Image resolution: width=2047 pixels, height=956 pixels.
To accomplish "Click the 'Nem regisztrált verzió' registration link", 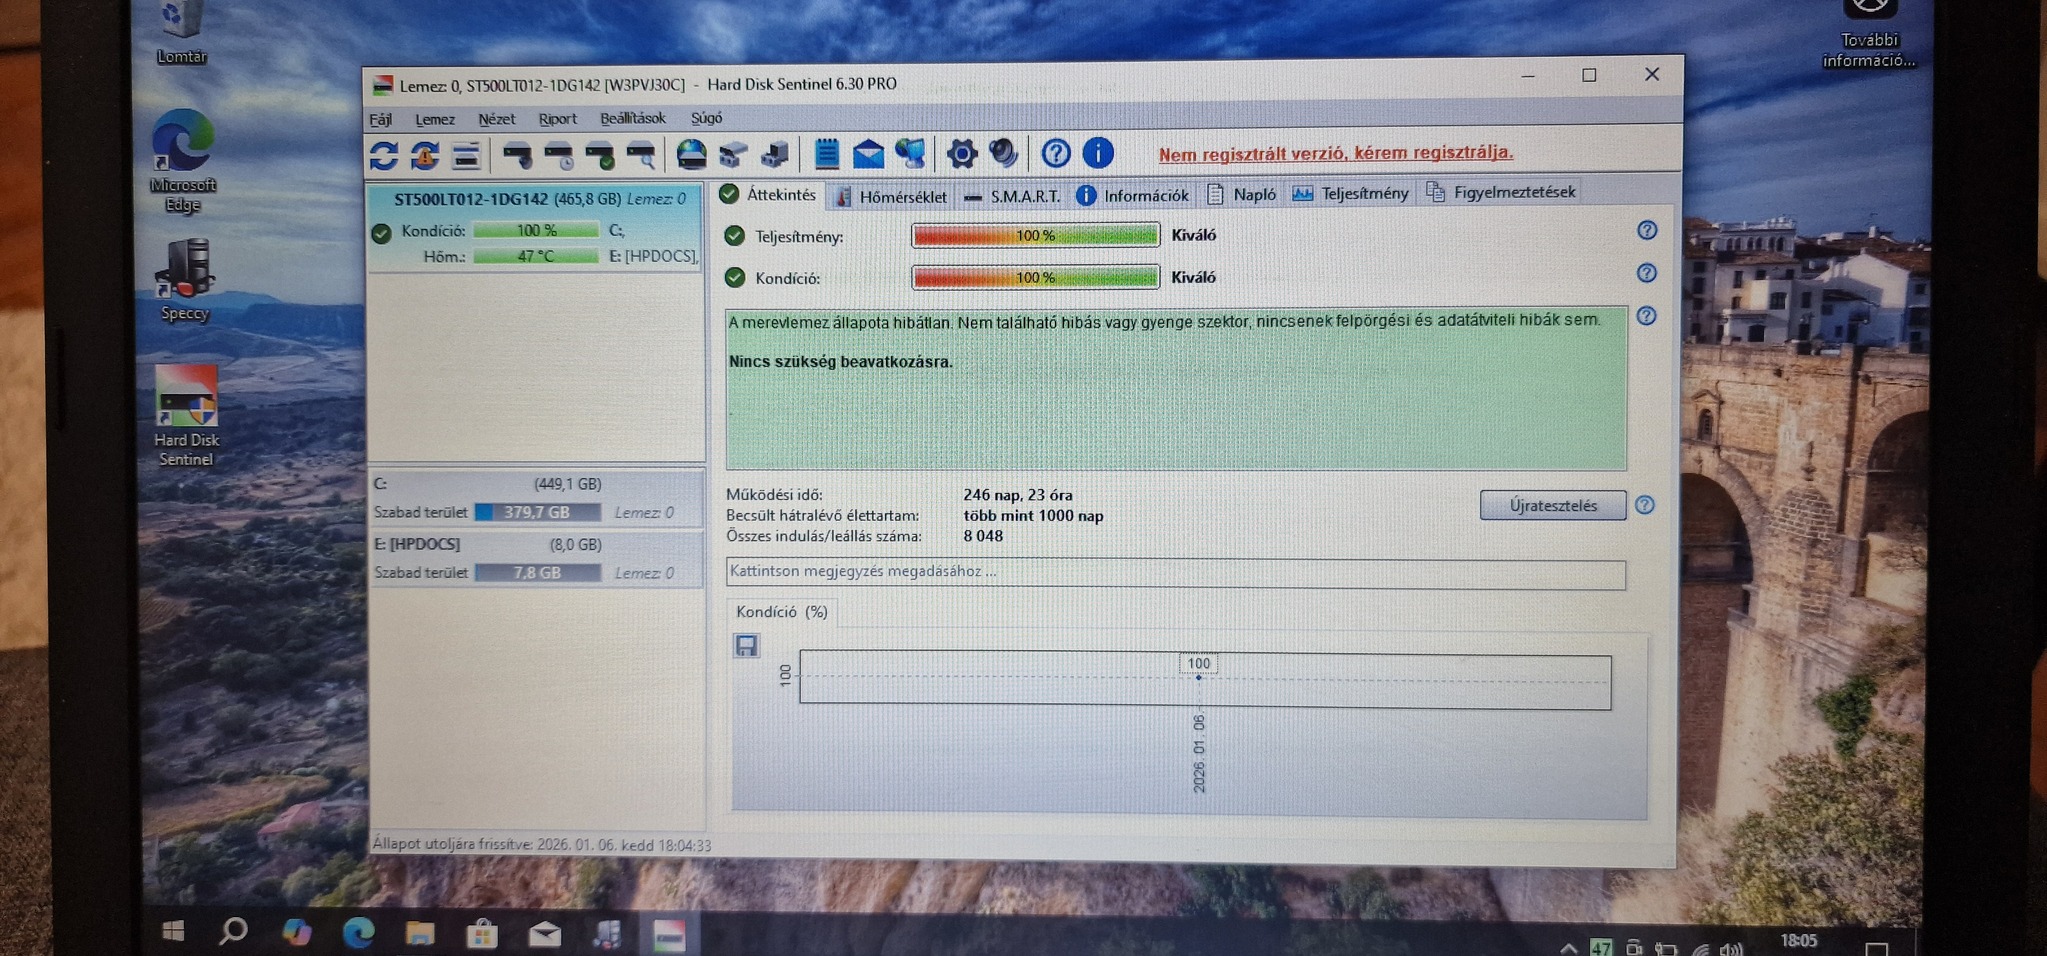I will point(1335,153).
